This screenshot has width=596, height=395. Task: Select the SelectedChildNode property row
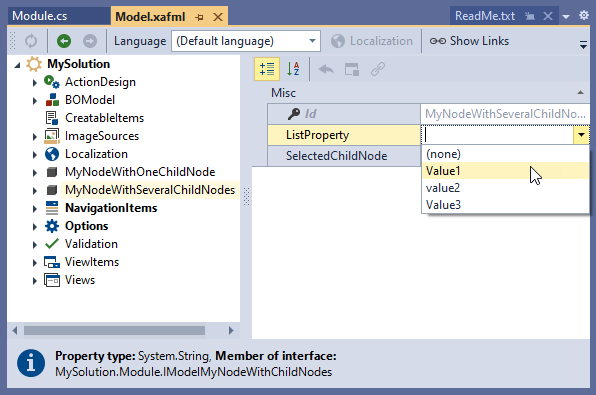(344, 156)
